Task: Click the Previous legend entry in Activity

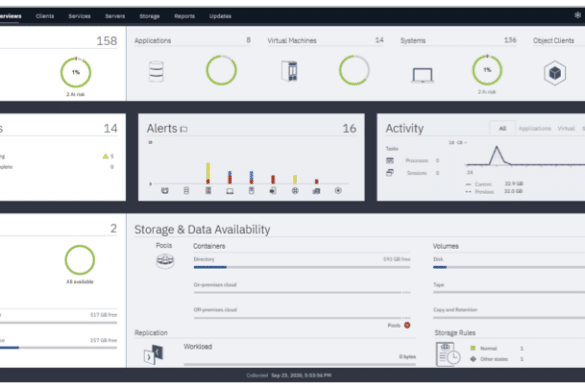Action: coord(494,191)
